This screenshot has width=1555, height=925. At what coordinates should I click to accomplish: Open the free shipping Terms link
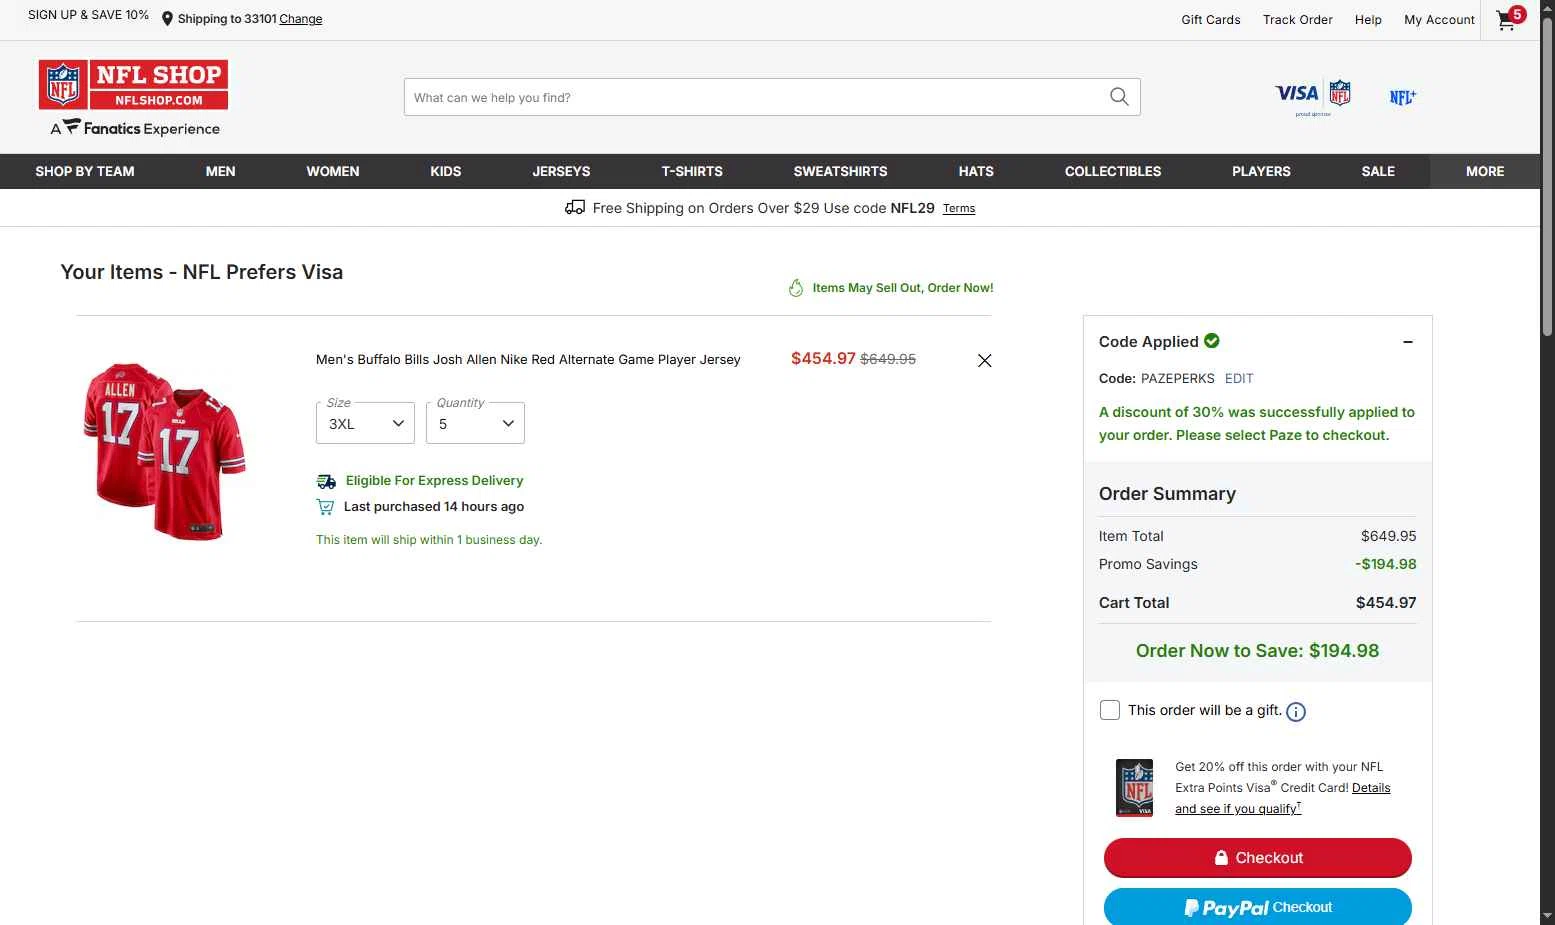click(959, 209)
